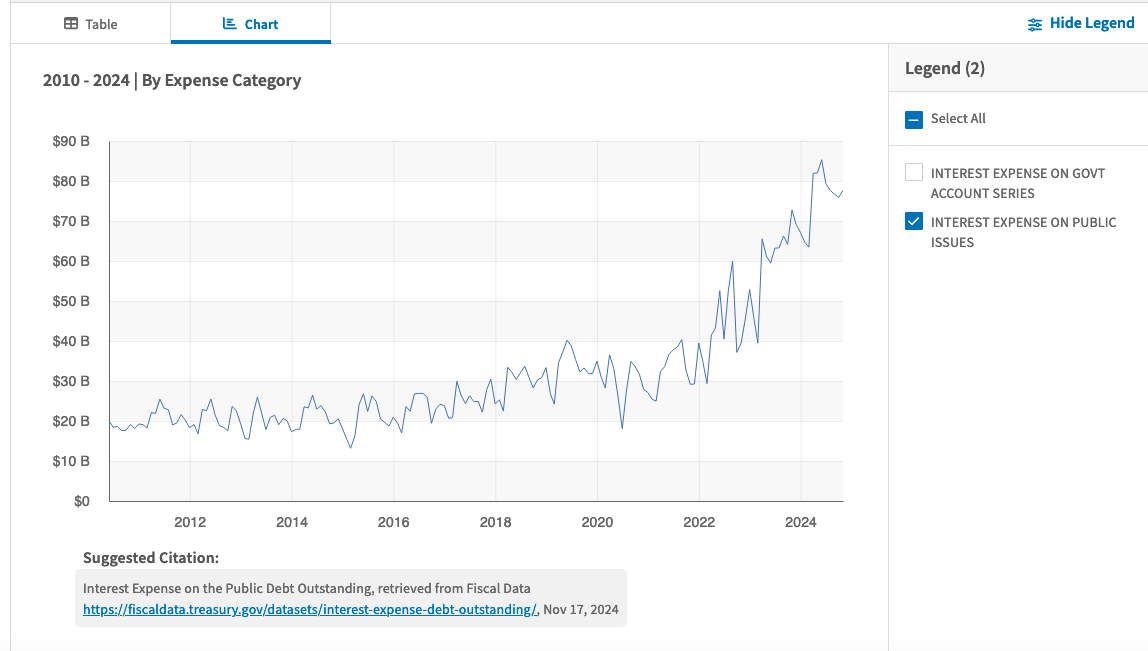Open the fiscaldata.treasury.gov citation link
Screen dimensions: 1148x651
pos(310,609)
